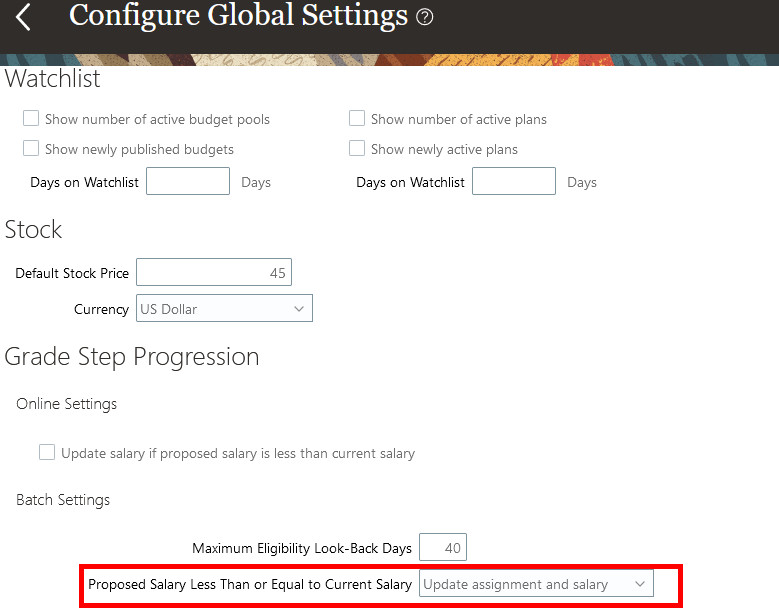Click the Watchlist section heading
The image size is (779, 609).
[53, 78]
